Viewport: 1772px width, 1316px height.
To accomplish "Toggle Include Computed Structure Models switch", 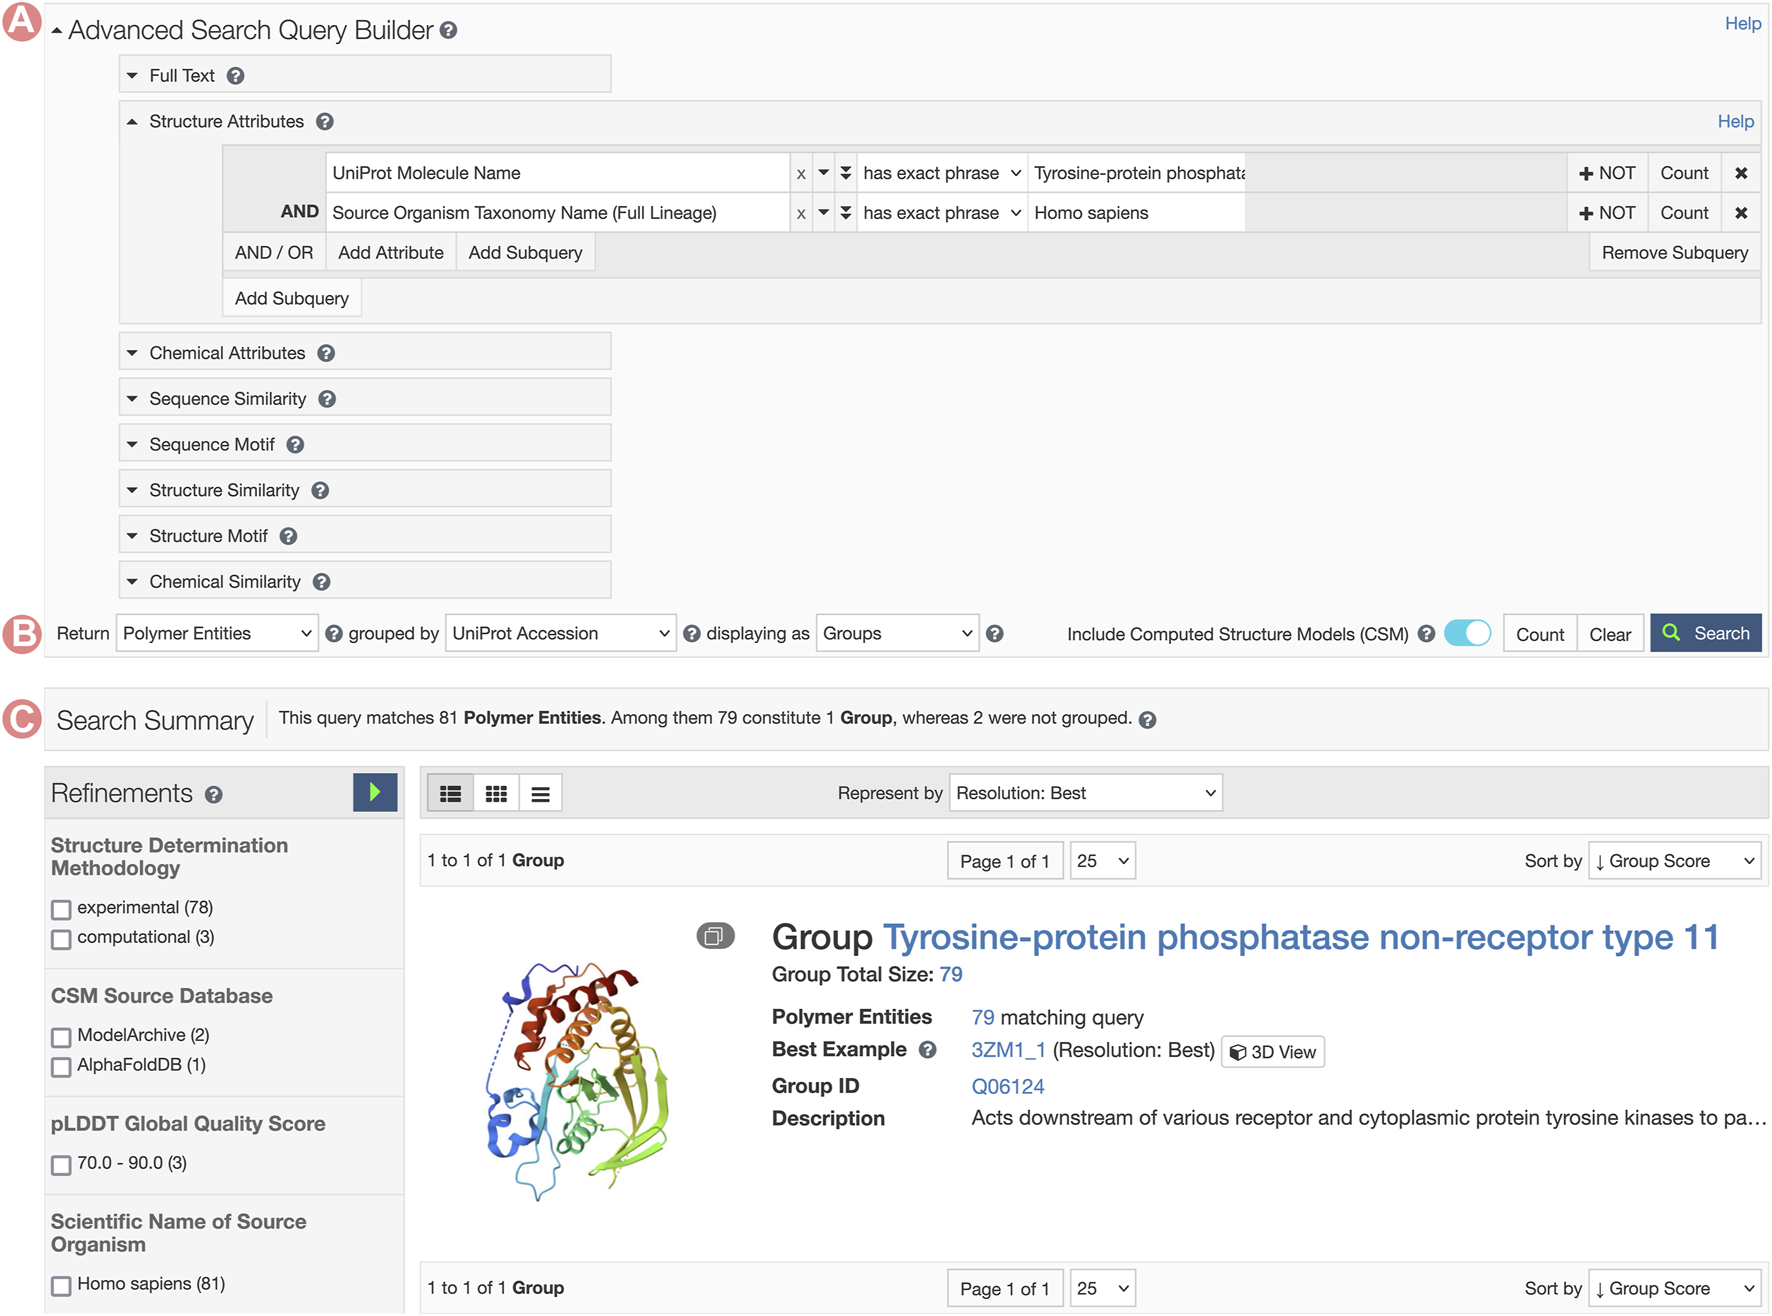I will click(1467, 633).
